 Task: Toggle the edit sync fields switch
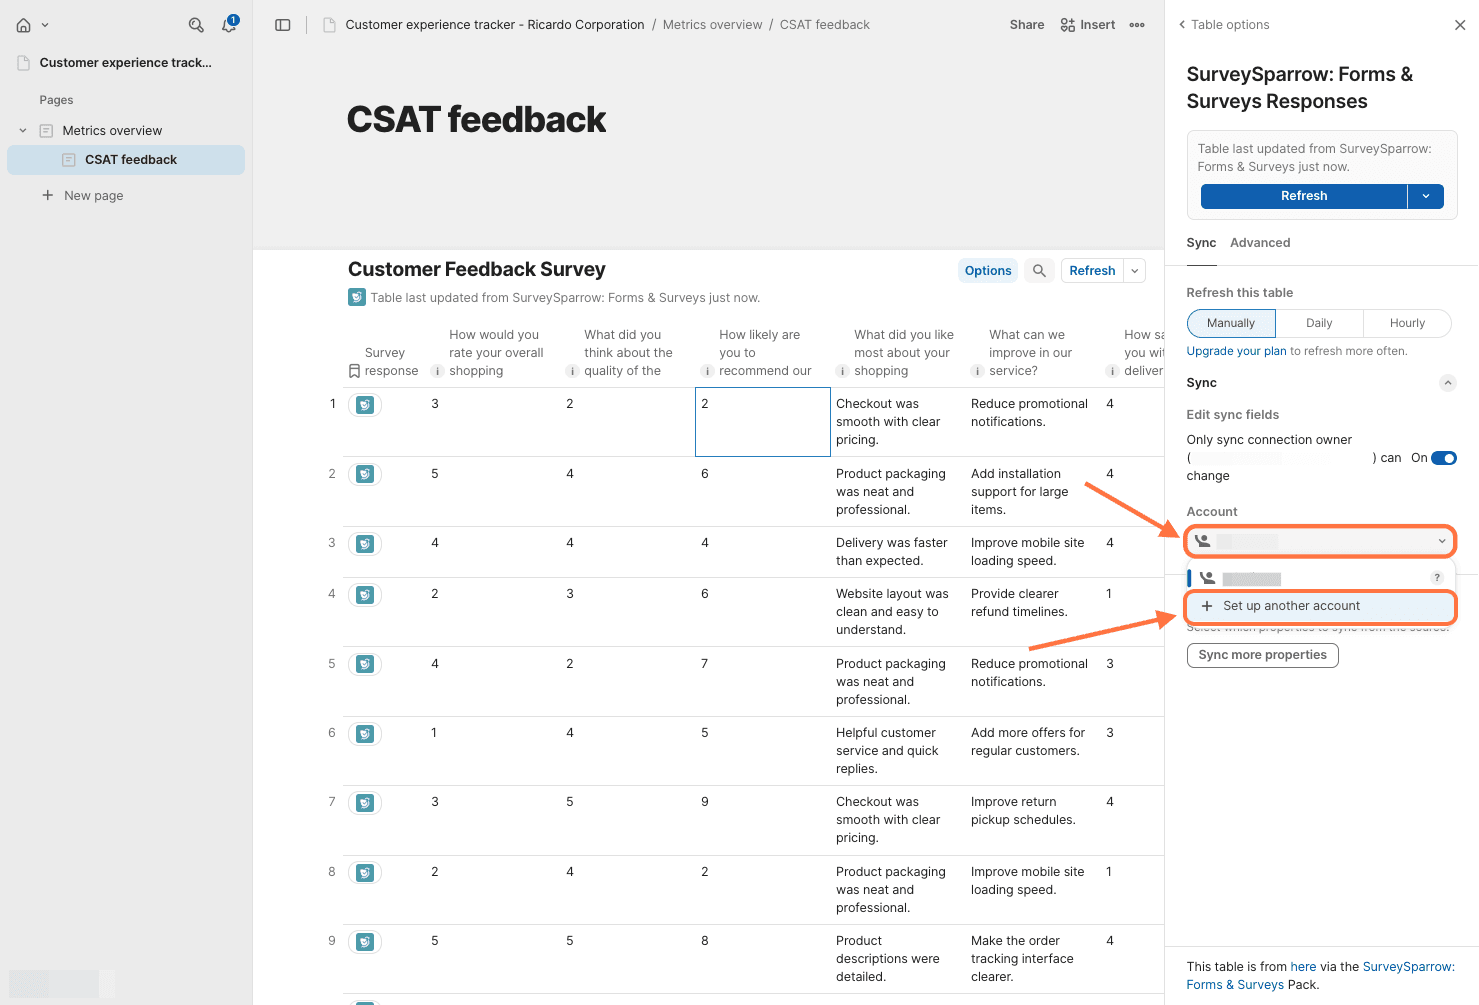pyautogui.click(x=1443, y=458)
